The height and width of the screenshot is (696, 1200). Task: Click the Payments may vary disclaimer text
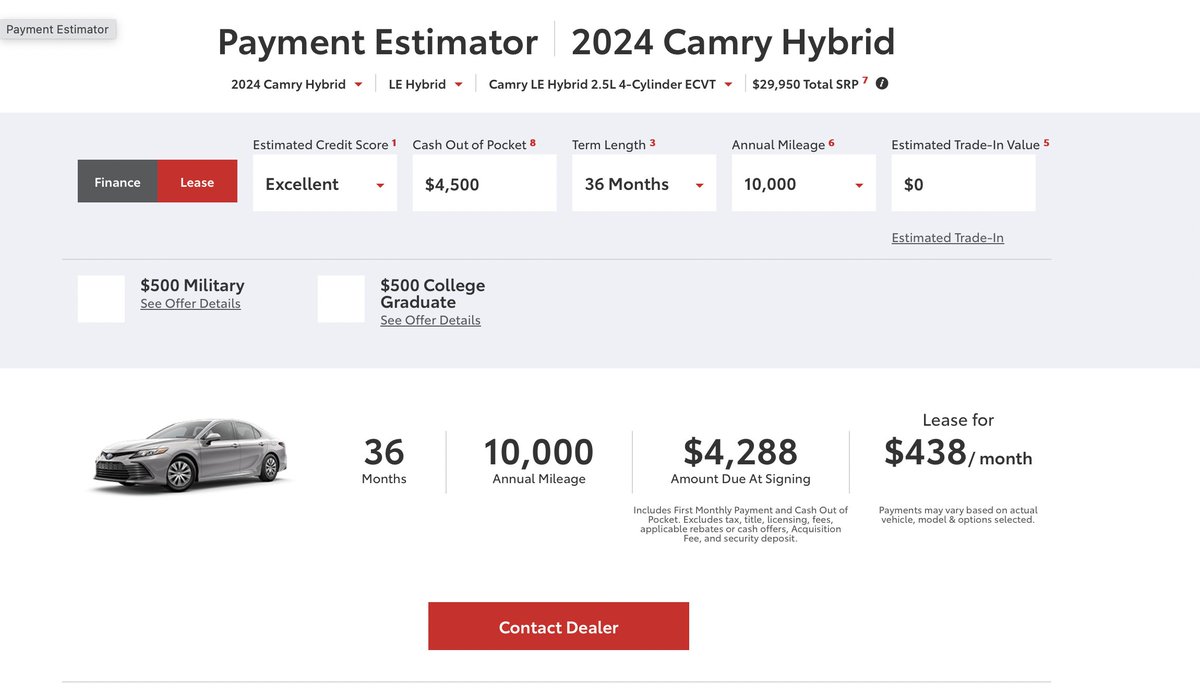(x=958, y=515)
